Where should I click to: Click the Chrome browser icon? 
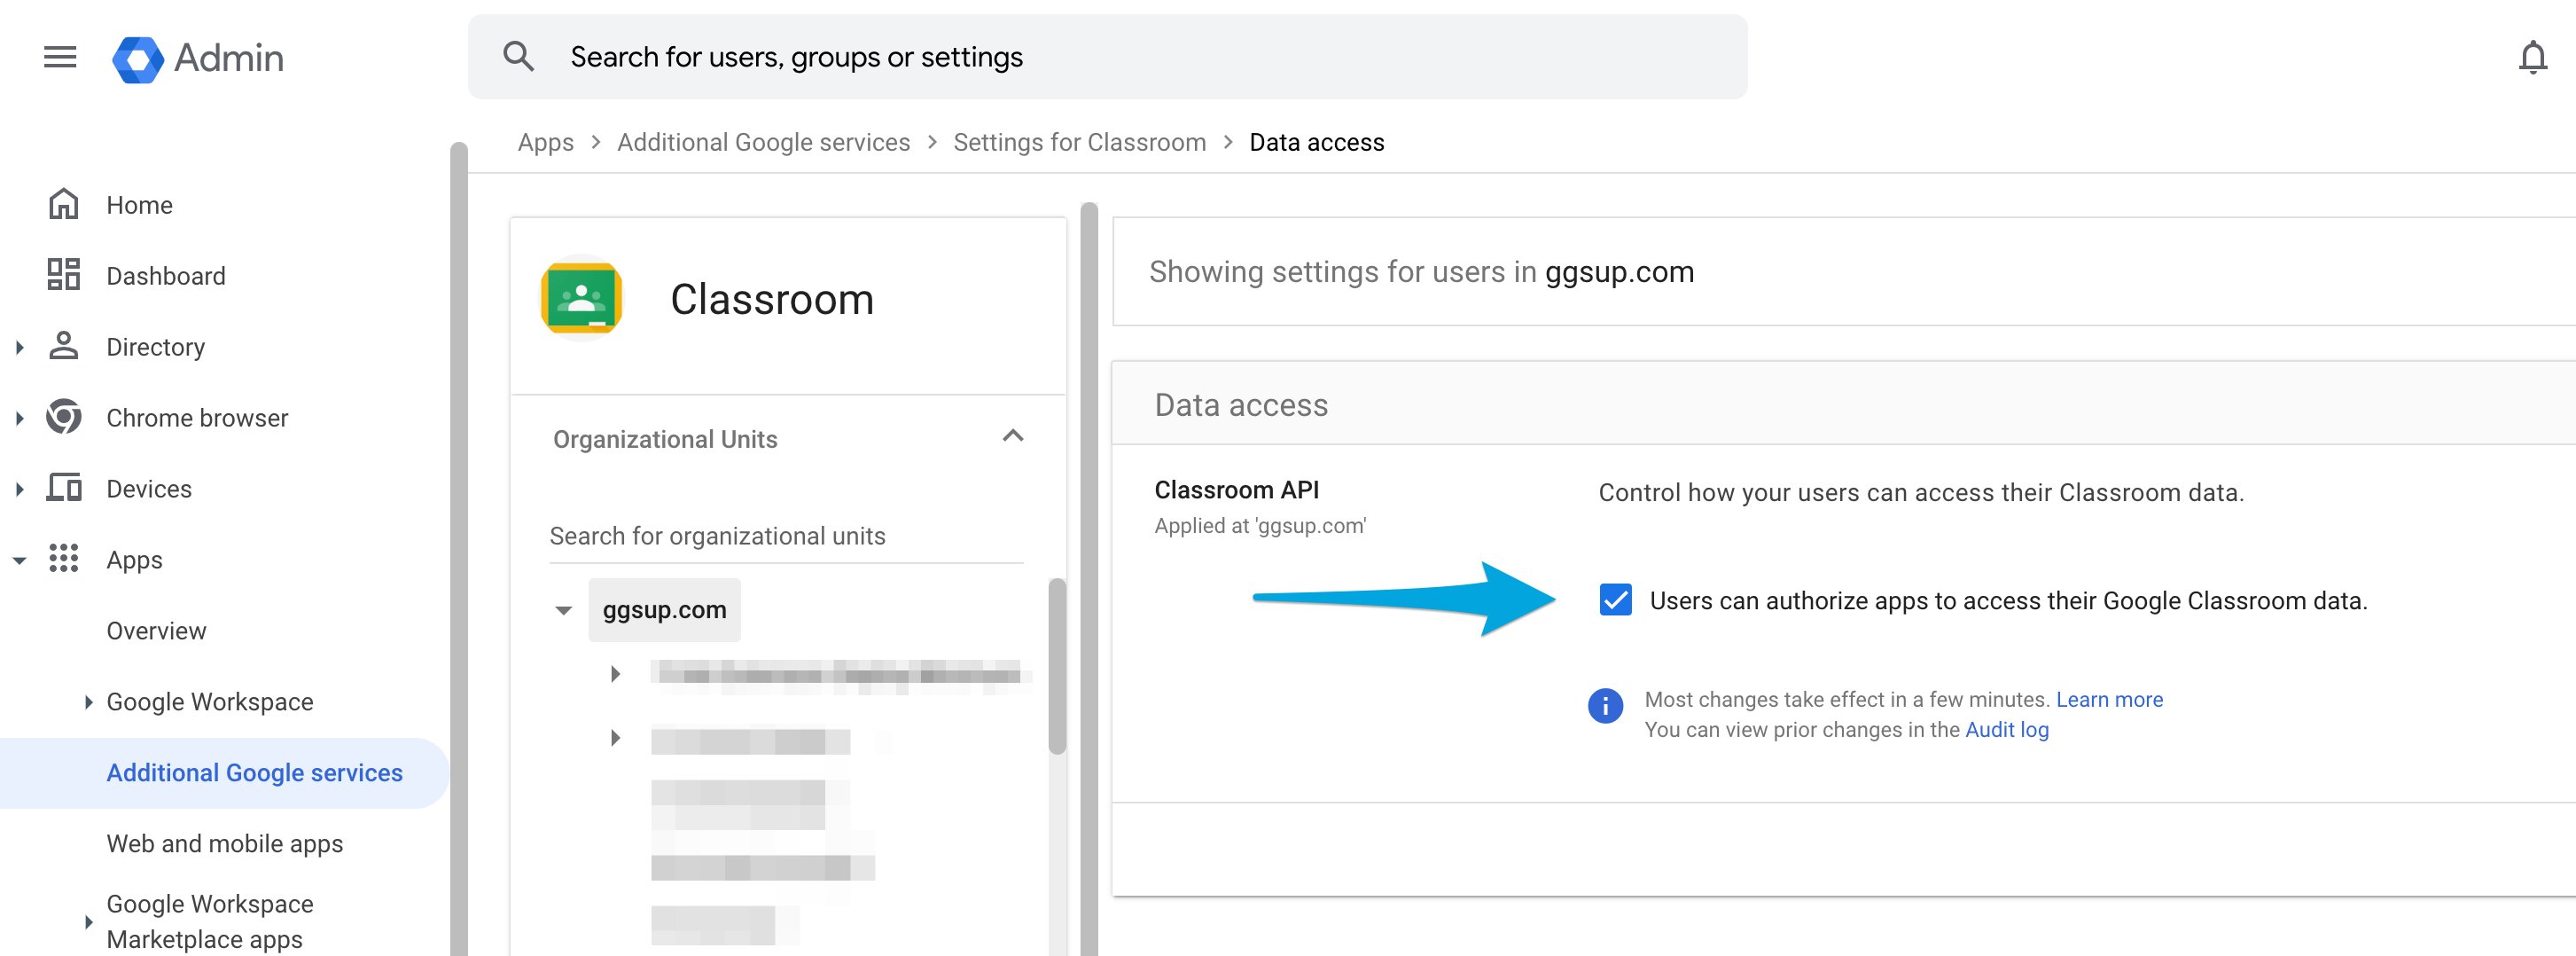click(x=64, y=417)
